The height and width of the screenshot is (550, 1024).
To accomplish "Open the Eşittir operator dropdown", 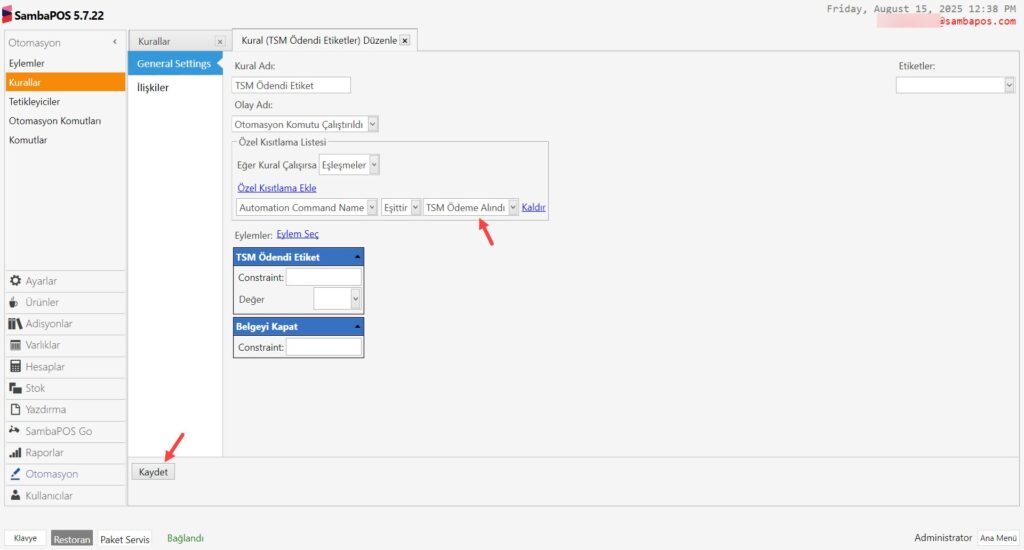I will (x=415, y=208).
